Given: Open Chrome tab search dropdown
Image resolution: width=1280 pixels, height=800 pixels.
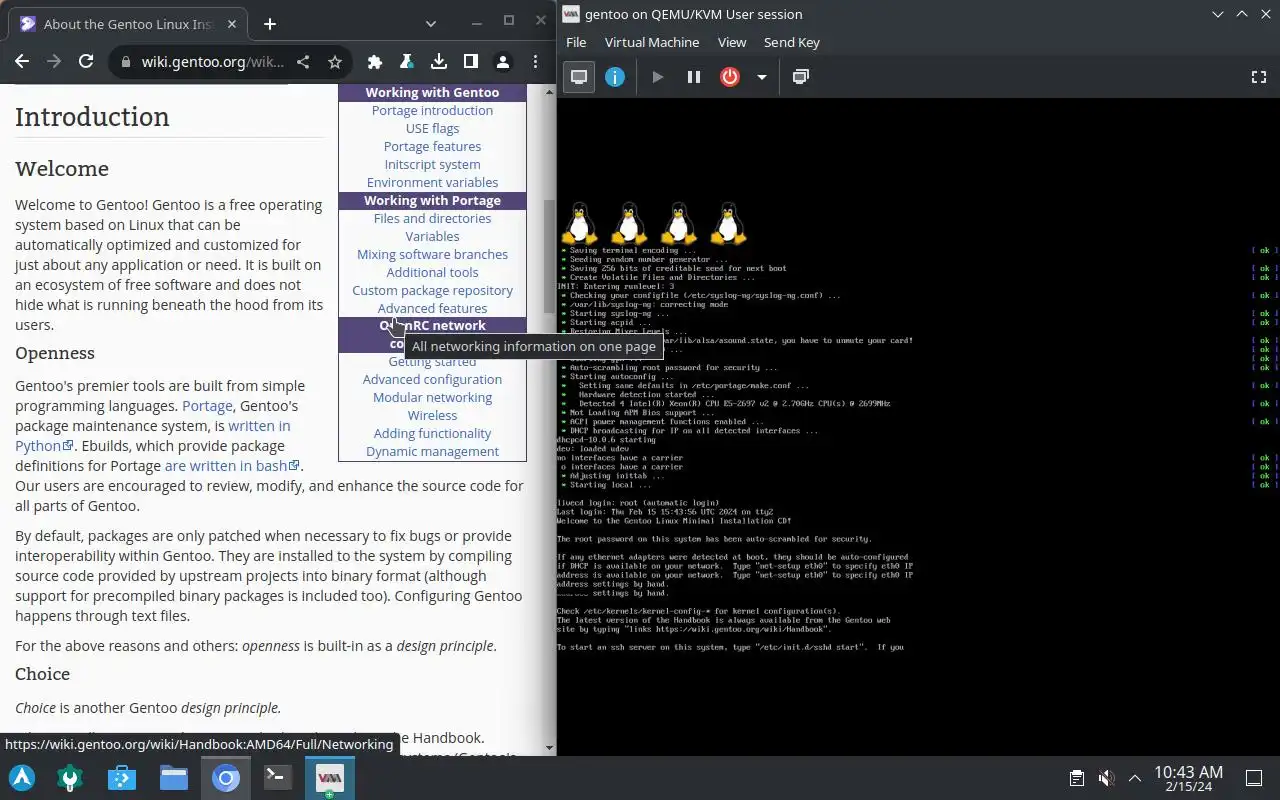Looking at the screenshot, I should [431, 24].
